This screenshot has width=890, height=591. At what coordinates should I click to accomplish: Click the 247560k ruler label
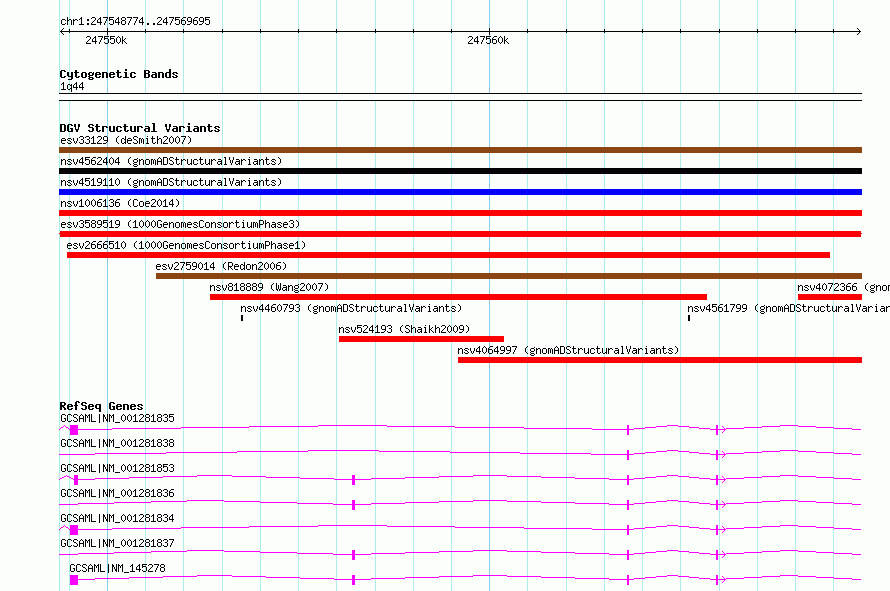[x=488, y=40]
